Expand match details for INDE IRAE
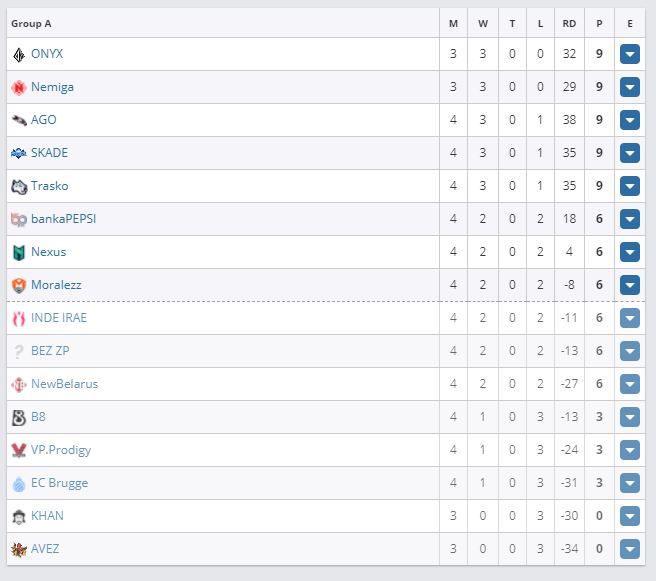 tap(629, 318)
